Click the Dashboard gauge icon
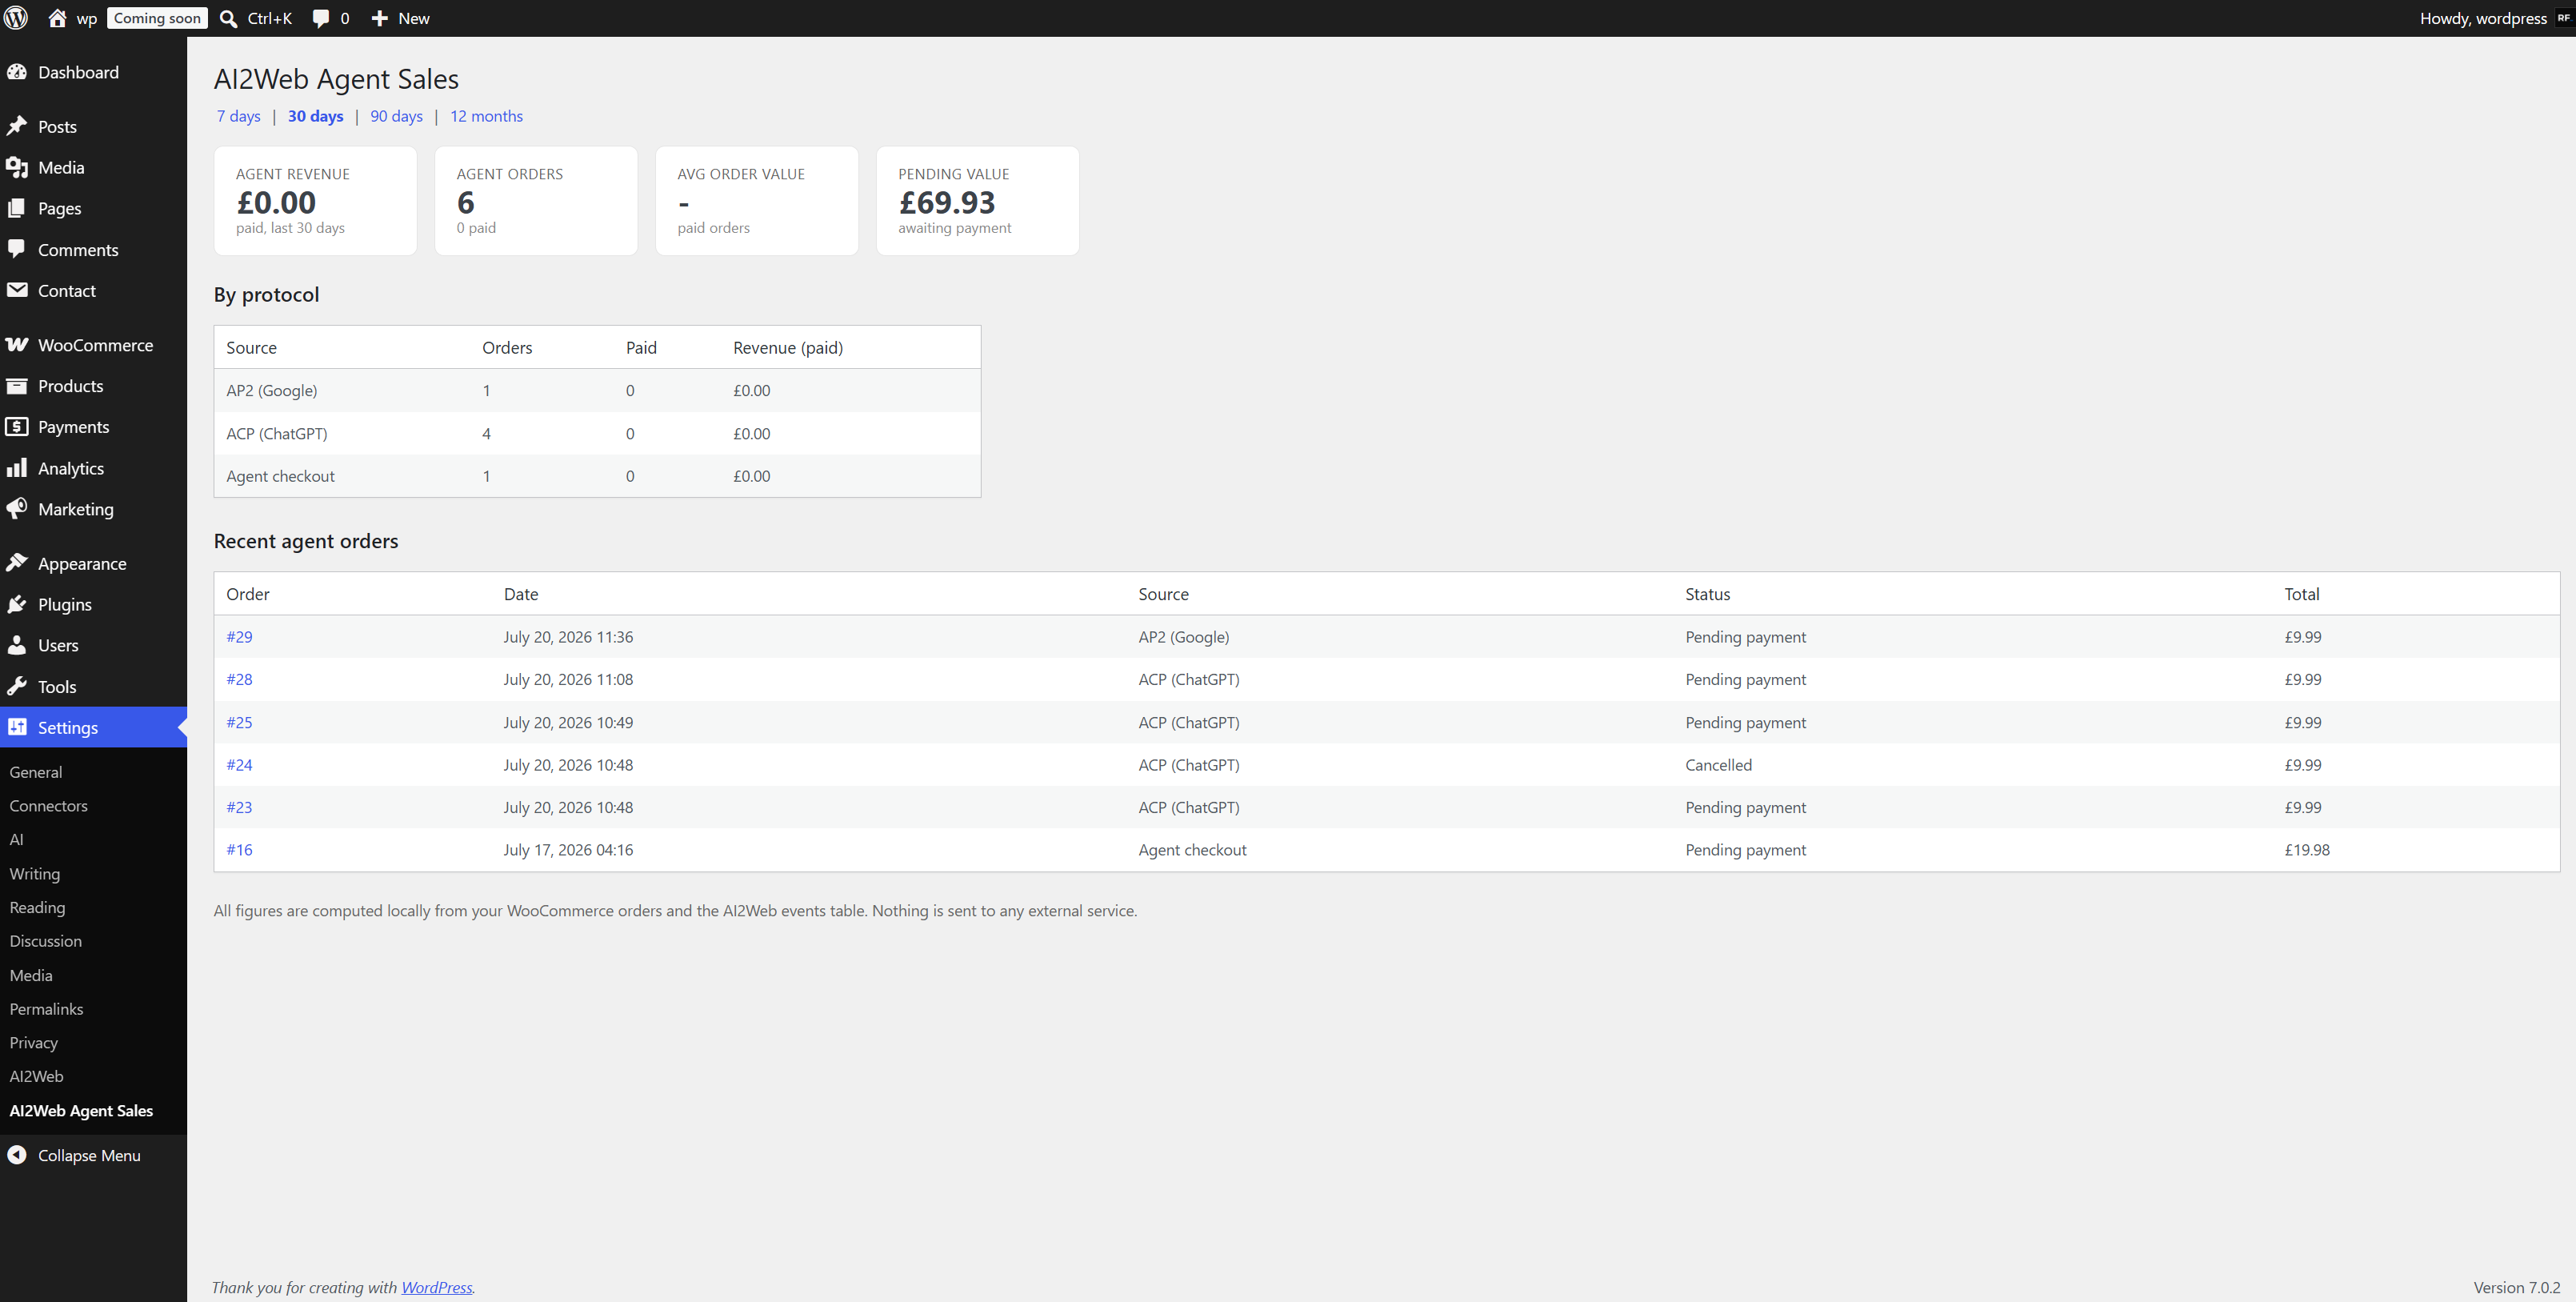2576x1302 pixels. point(17,72)
